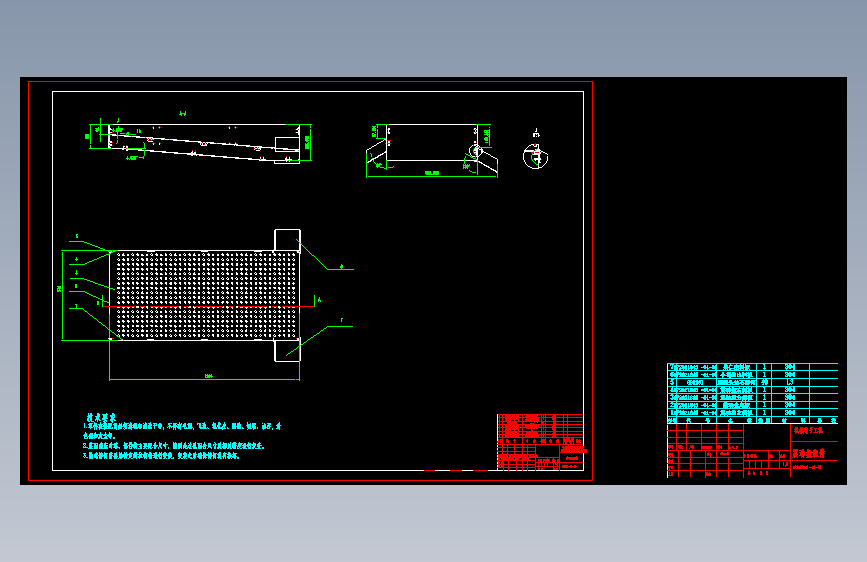Select the red A-A cutting line across the plate
Image resolution: width=867 pixels, height=562 pixels.
tap(207, 306)
